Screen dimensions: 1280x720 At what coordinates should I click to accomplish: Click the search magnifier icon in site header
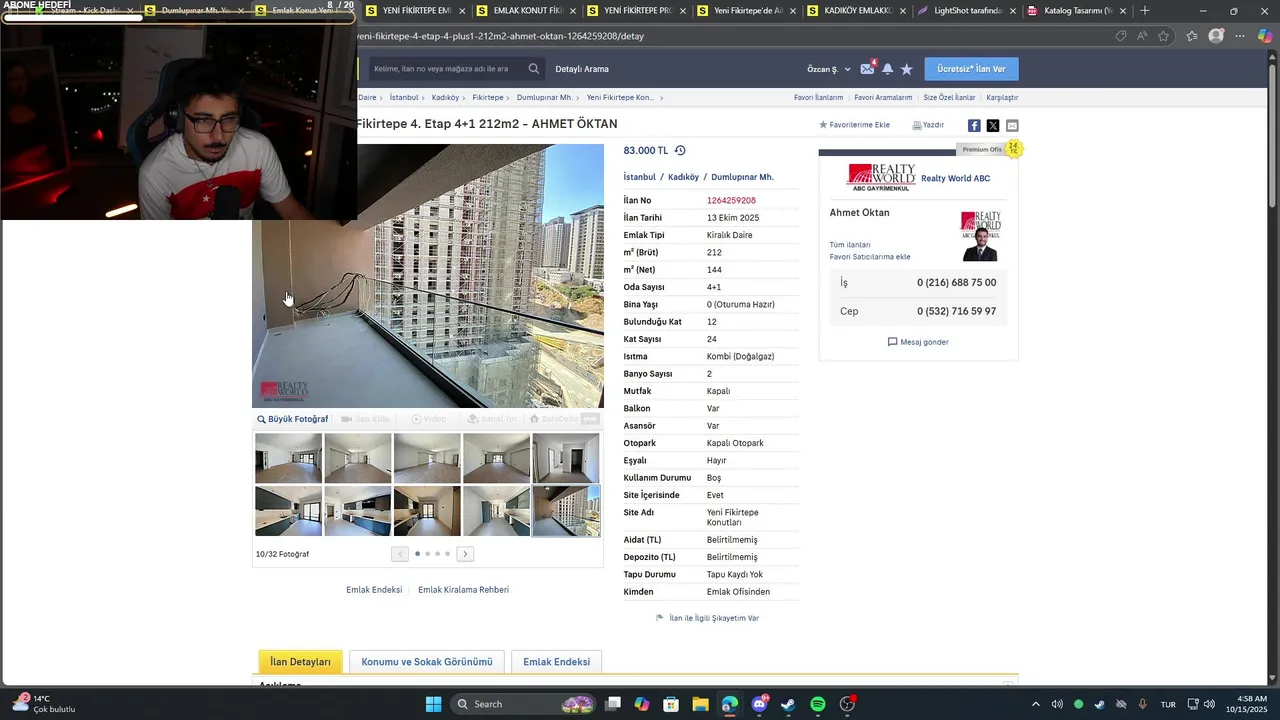(534, 69)
